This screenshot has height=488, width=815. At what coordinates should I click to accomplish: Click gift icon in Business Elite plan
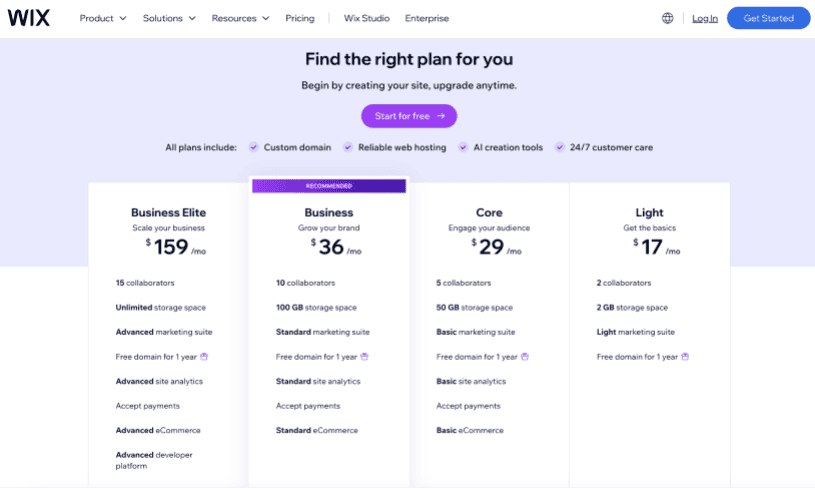(x=204, y=356)
